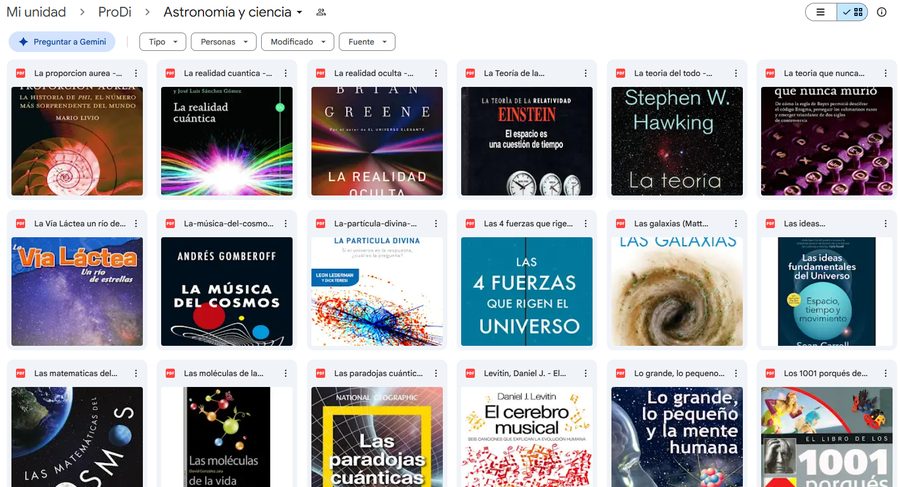Open La música del cosmos thumbnail
The image size is (900, 487).
(x=227, y=291)
